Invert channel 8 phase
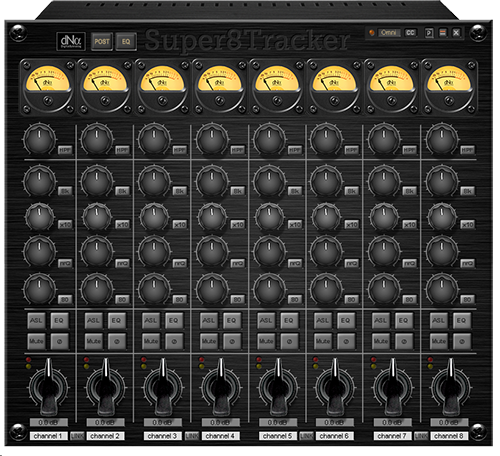The width and height of the screenshot is (500, 456). pyautogui.click(x=462, y=341)
